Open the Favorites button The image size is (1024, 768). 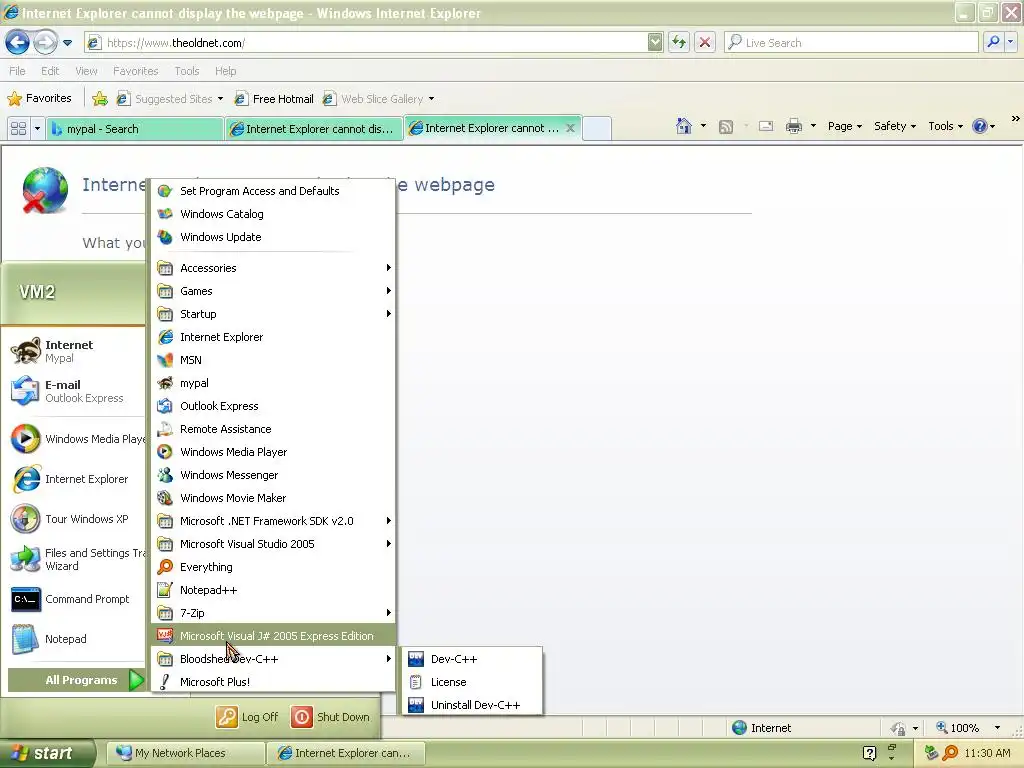40,99
